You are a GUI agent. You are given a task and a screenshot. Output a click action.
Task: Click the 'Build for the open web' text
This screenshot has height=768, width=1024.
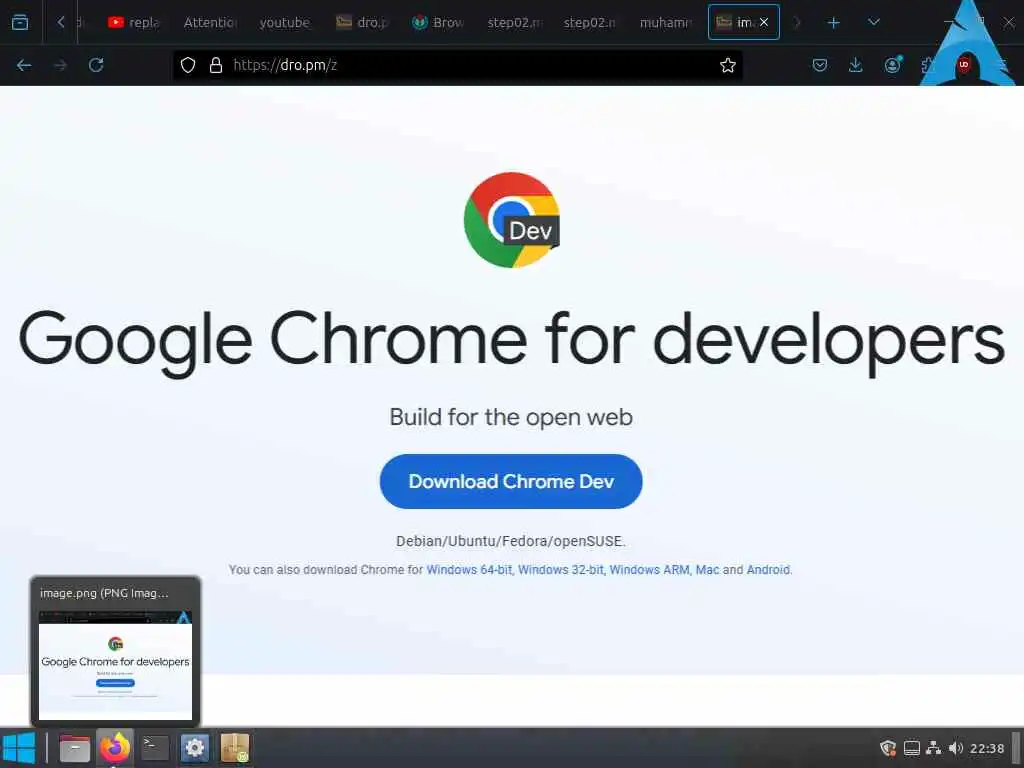click(511, 417)
